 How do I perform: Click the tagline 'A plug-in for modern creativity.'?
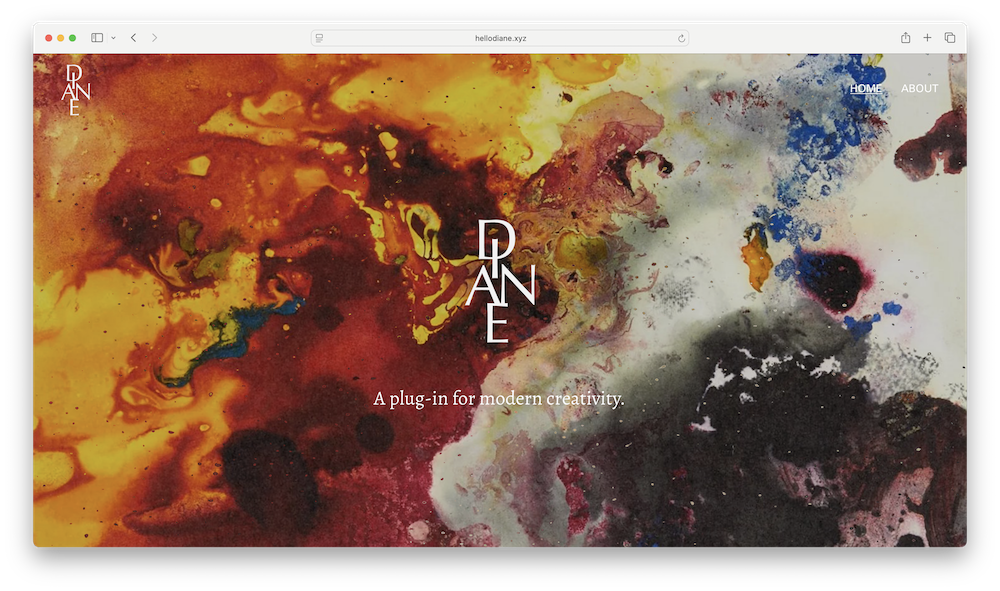coord(498,399)
